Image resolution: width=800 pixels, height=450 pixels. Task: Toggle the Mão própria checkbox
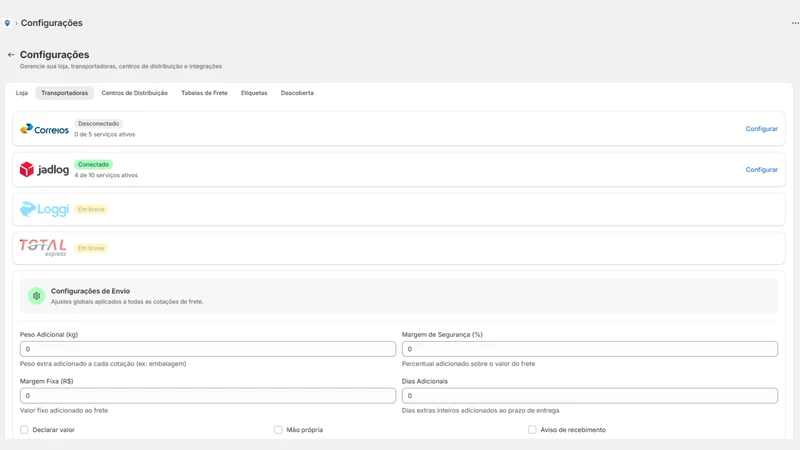[278, 430]
